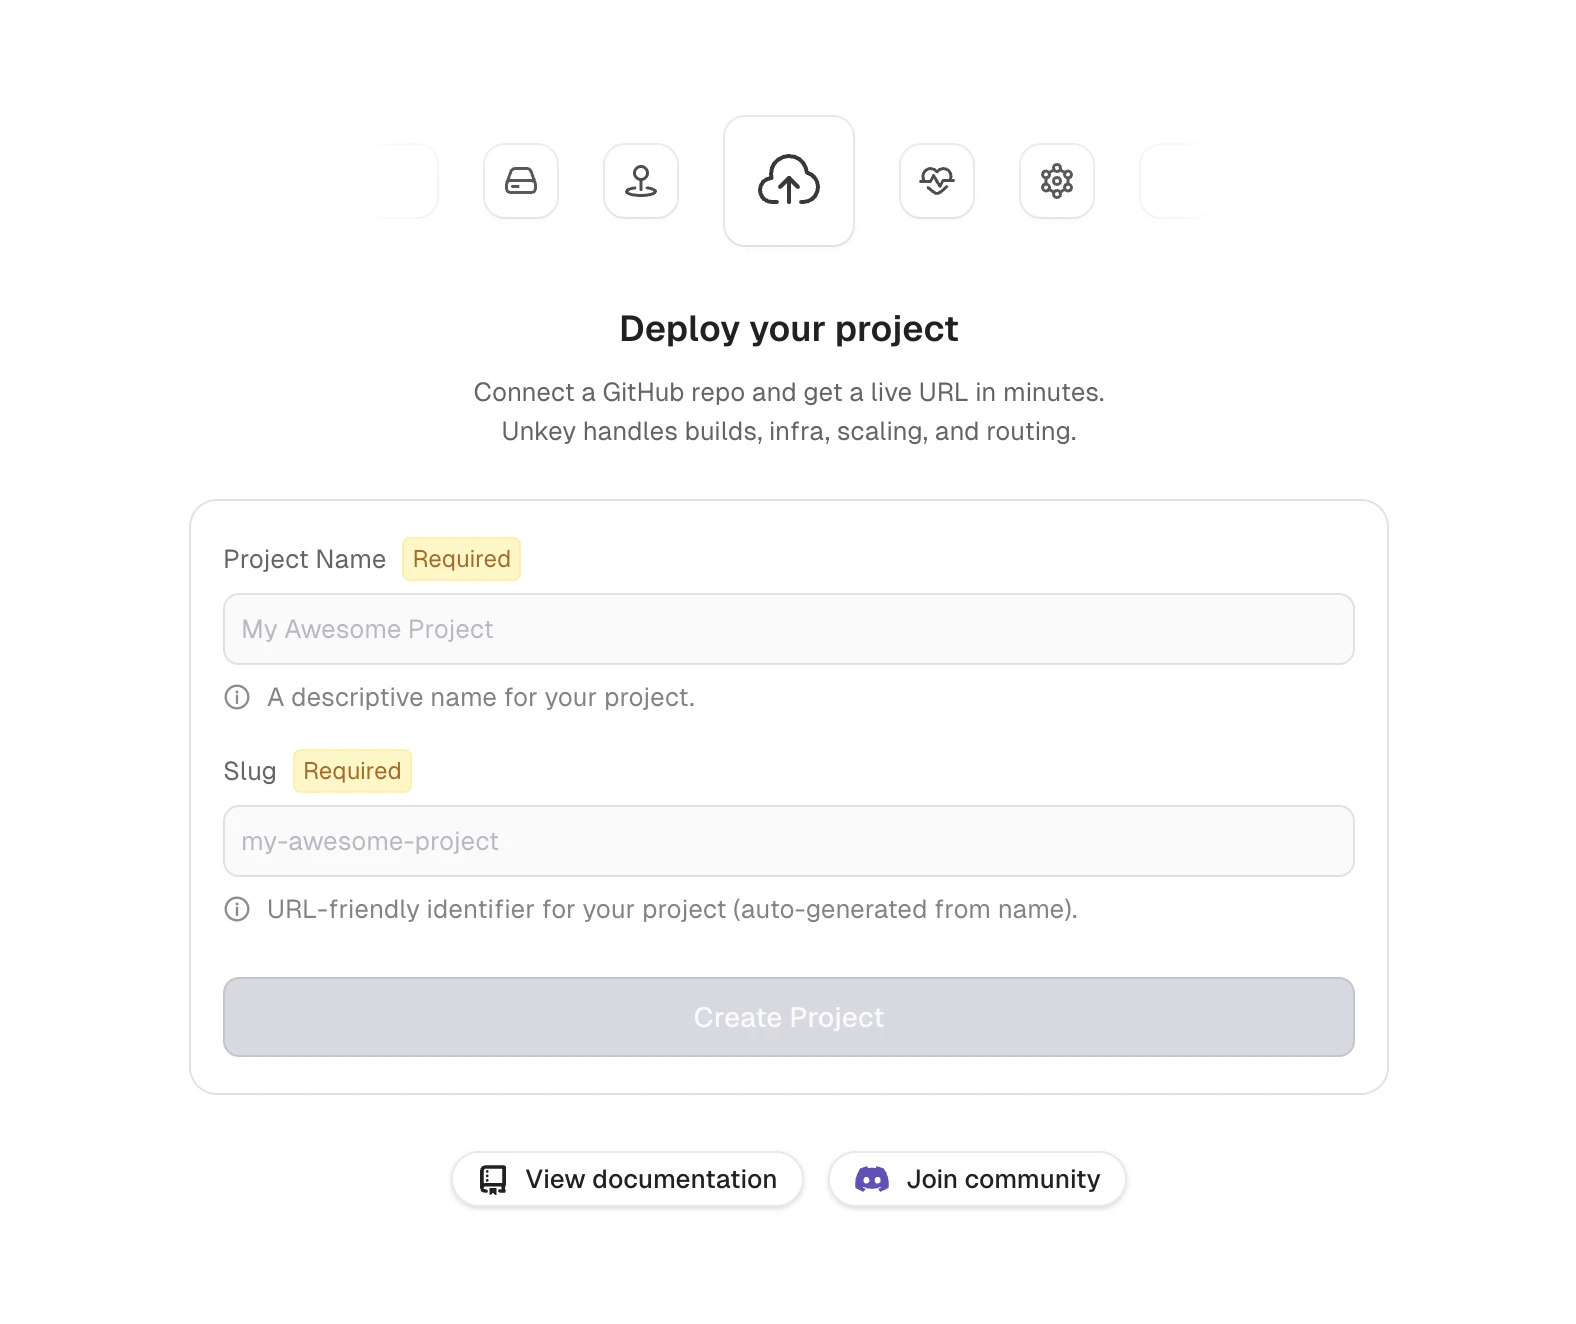Focus the My Awesome Project name input
This screenshot has width=1576, height=1324.
point(789,629)
